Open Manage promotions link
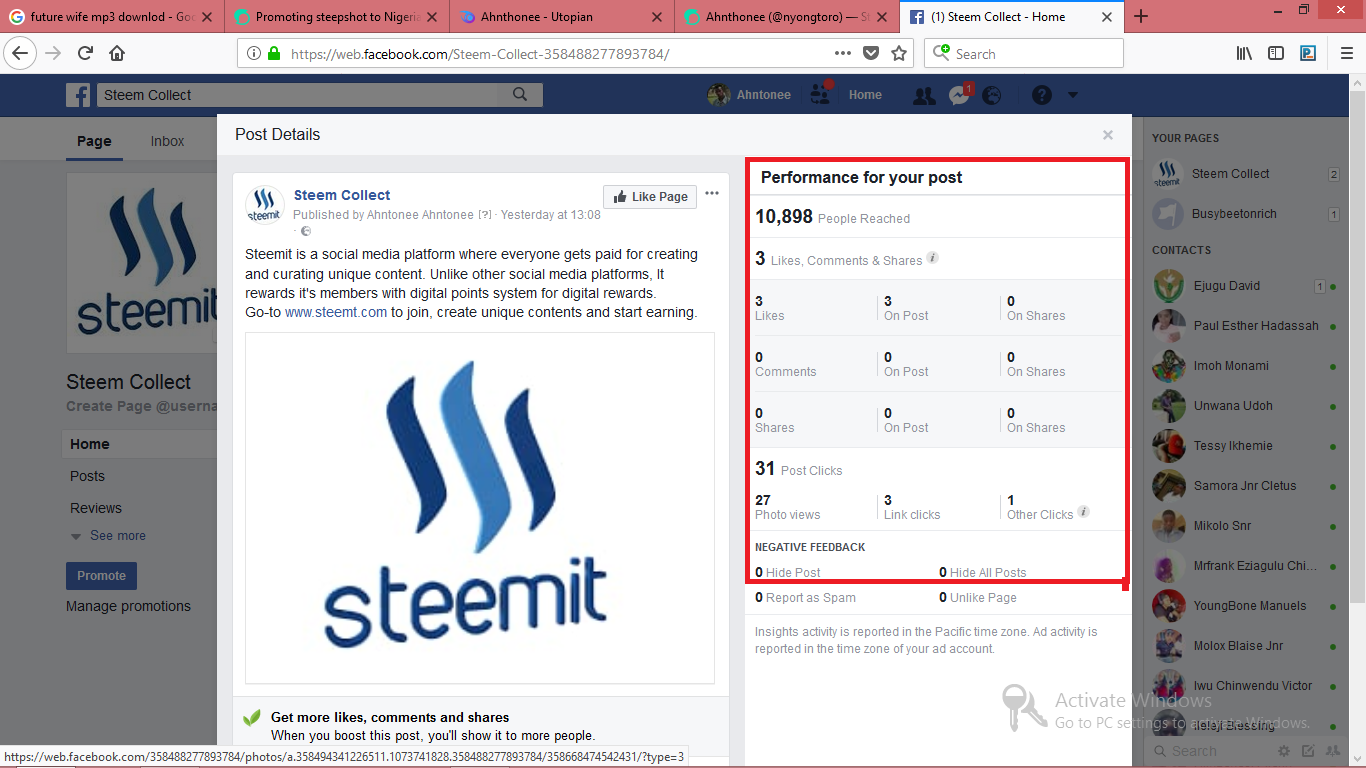Screen dimensions: 1366x768 [128, 606]
